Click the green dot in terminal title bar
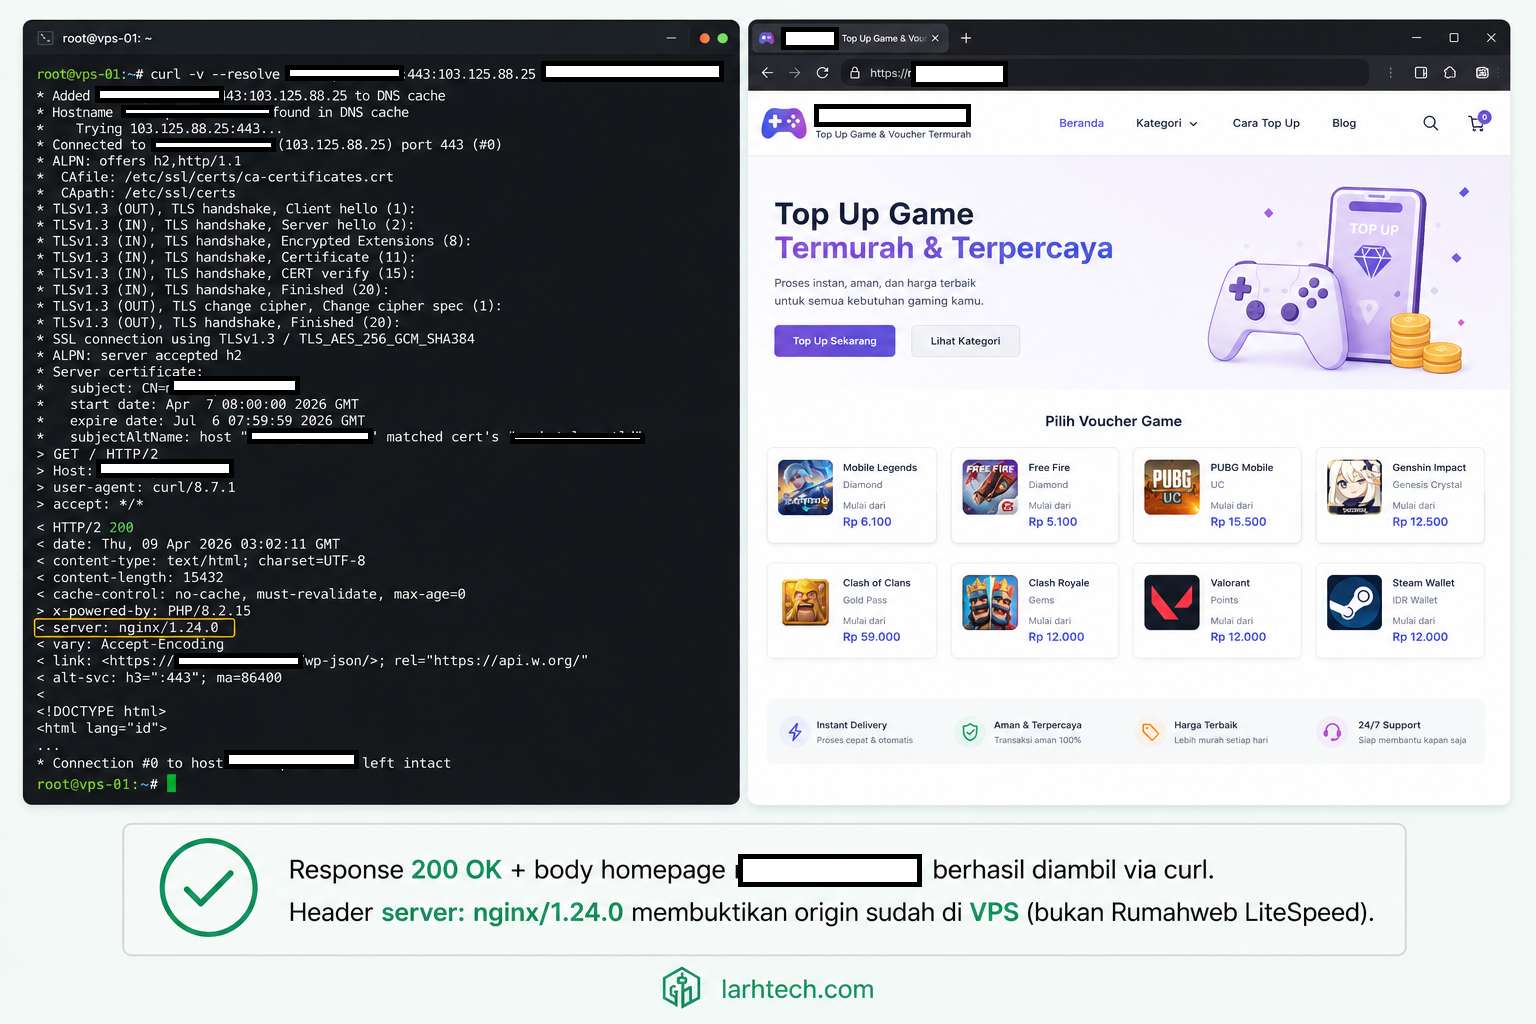The width and height of the screenshot is (1536, 1024). pyautogui.click(x=722, y=38)
